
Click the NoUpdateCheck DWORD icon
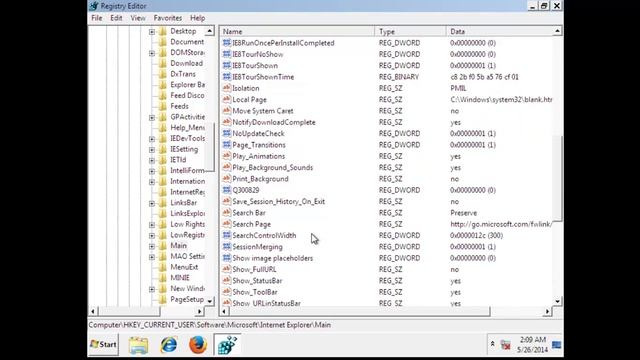tap(227, 133)
